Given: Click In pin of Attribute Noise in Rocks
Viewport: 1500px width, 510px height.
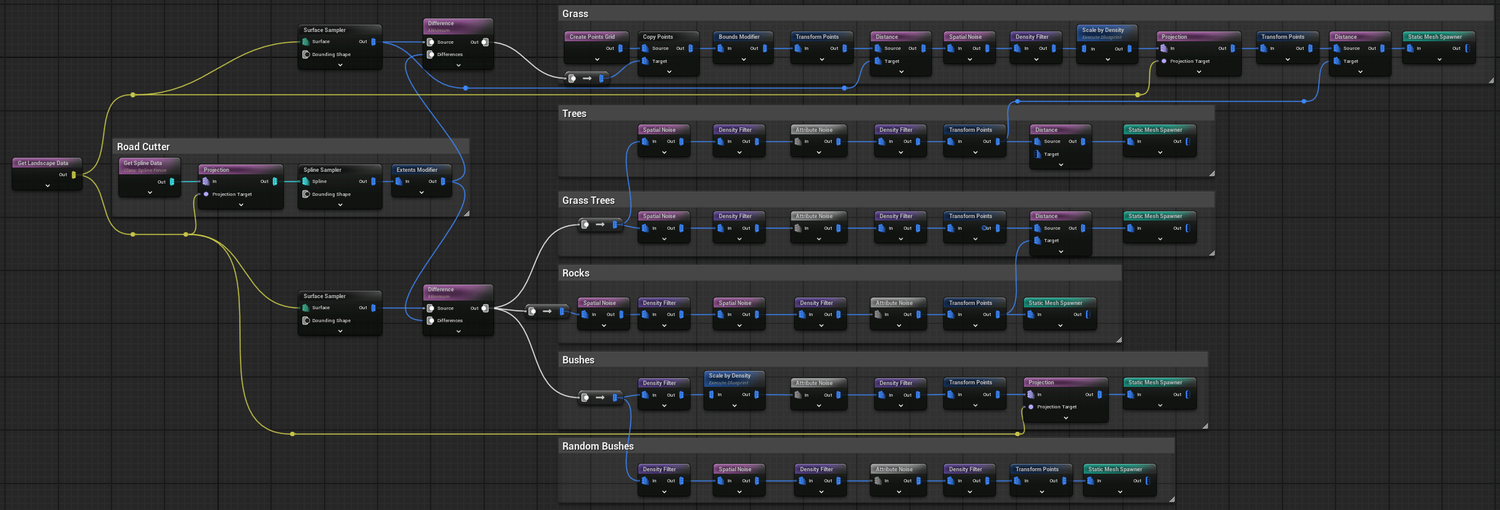Looking at the screenshot, I should click(x=877, y=315).
